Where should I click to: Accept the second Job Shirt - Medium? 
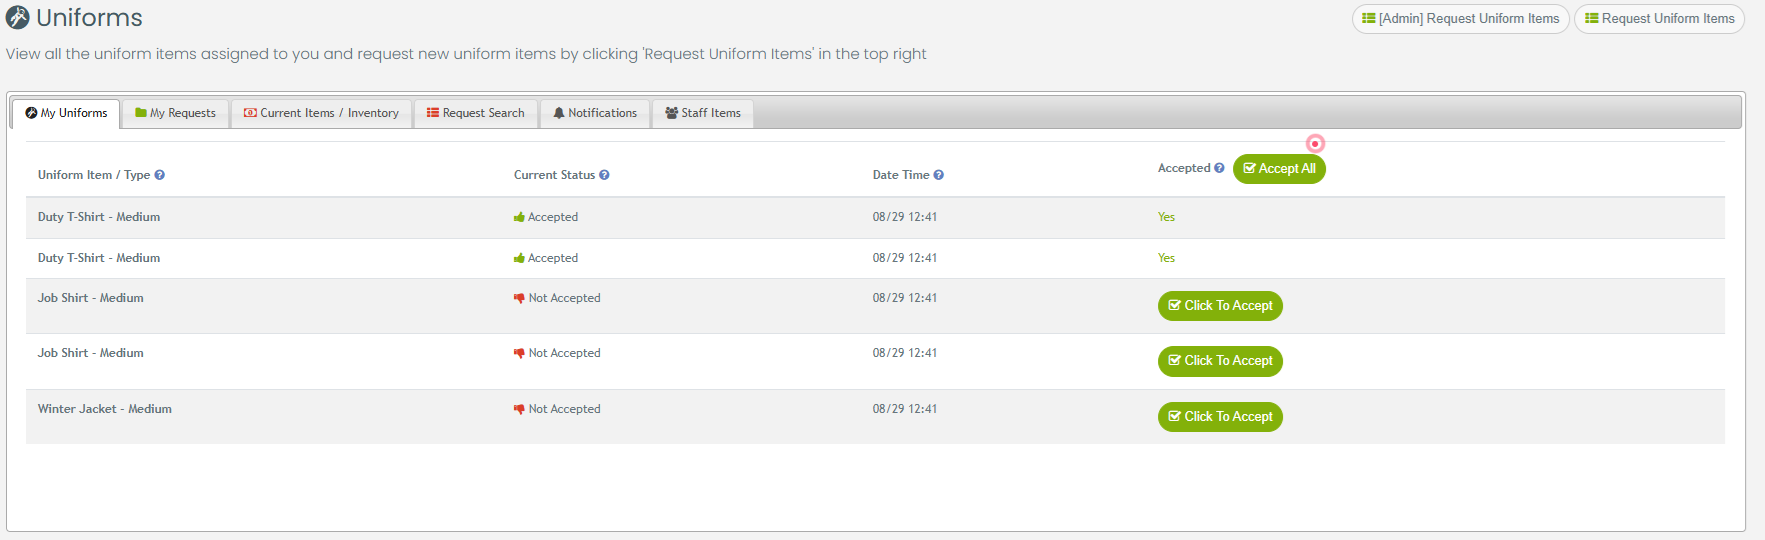(1220, 361)
